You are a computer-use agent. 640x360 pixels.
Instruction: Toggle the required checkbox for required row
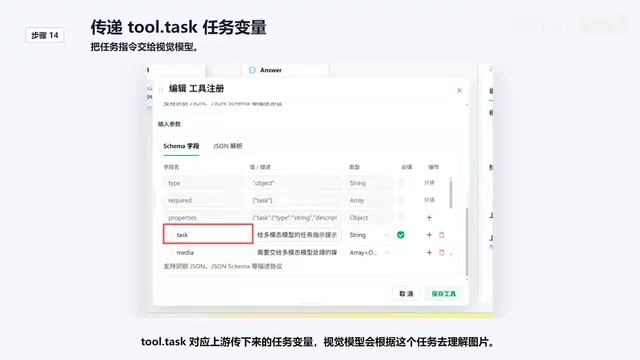click(x=401, y=200)
